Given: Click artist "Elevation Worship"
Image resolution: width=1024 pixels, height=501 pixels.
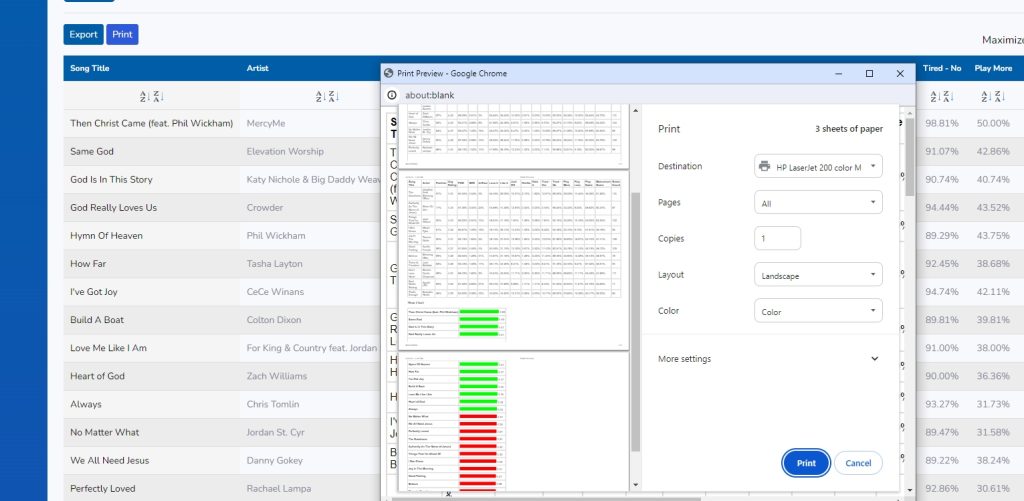Looking at the screenshot, I should point(285,151).
